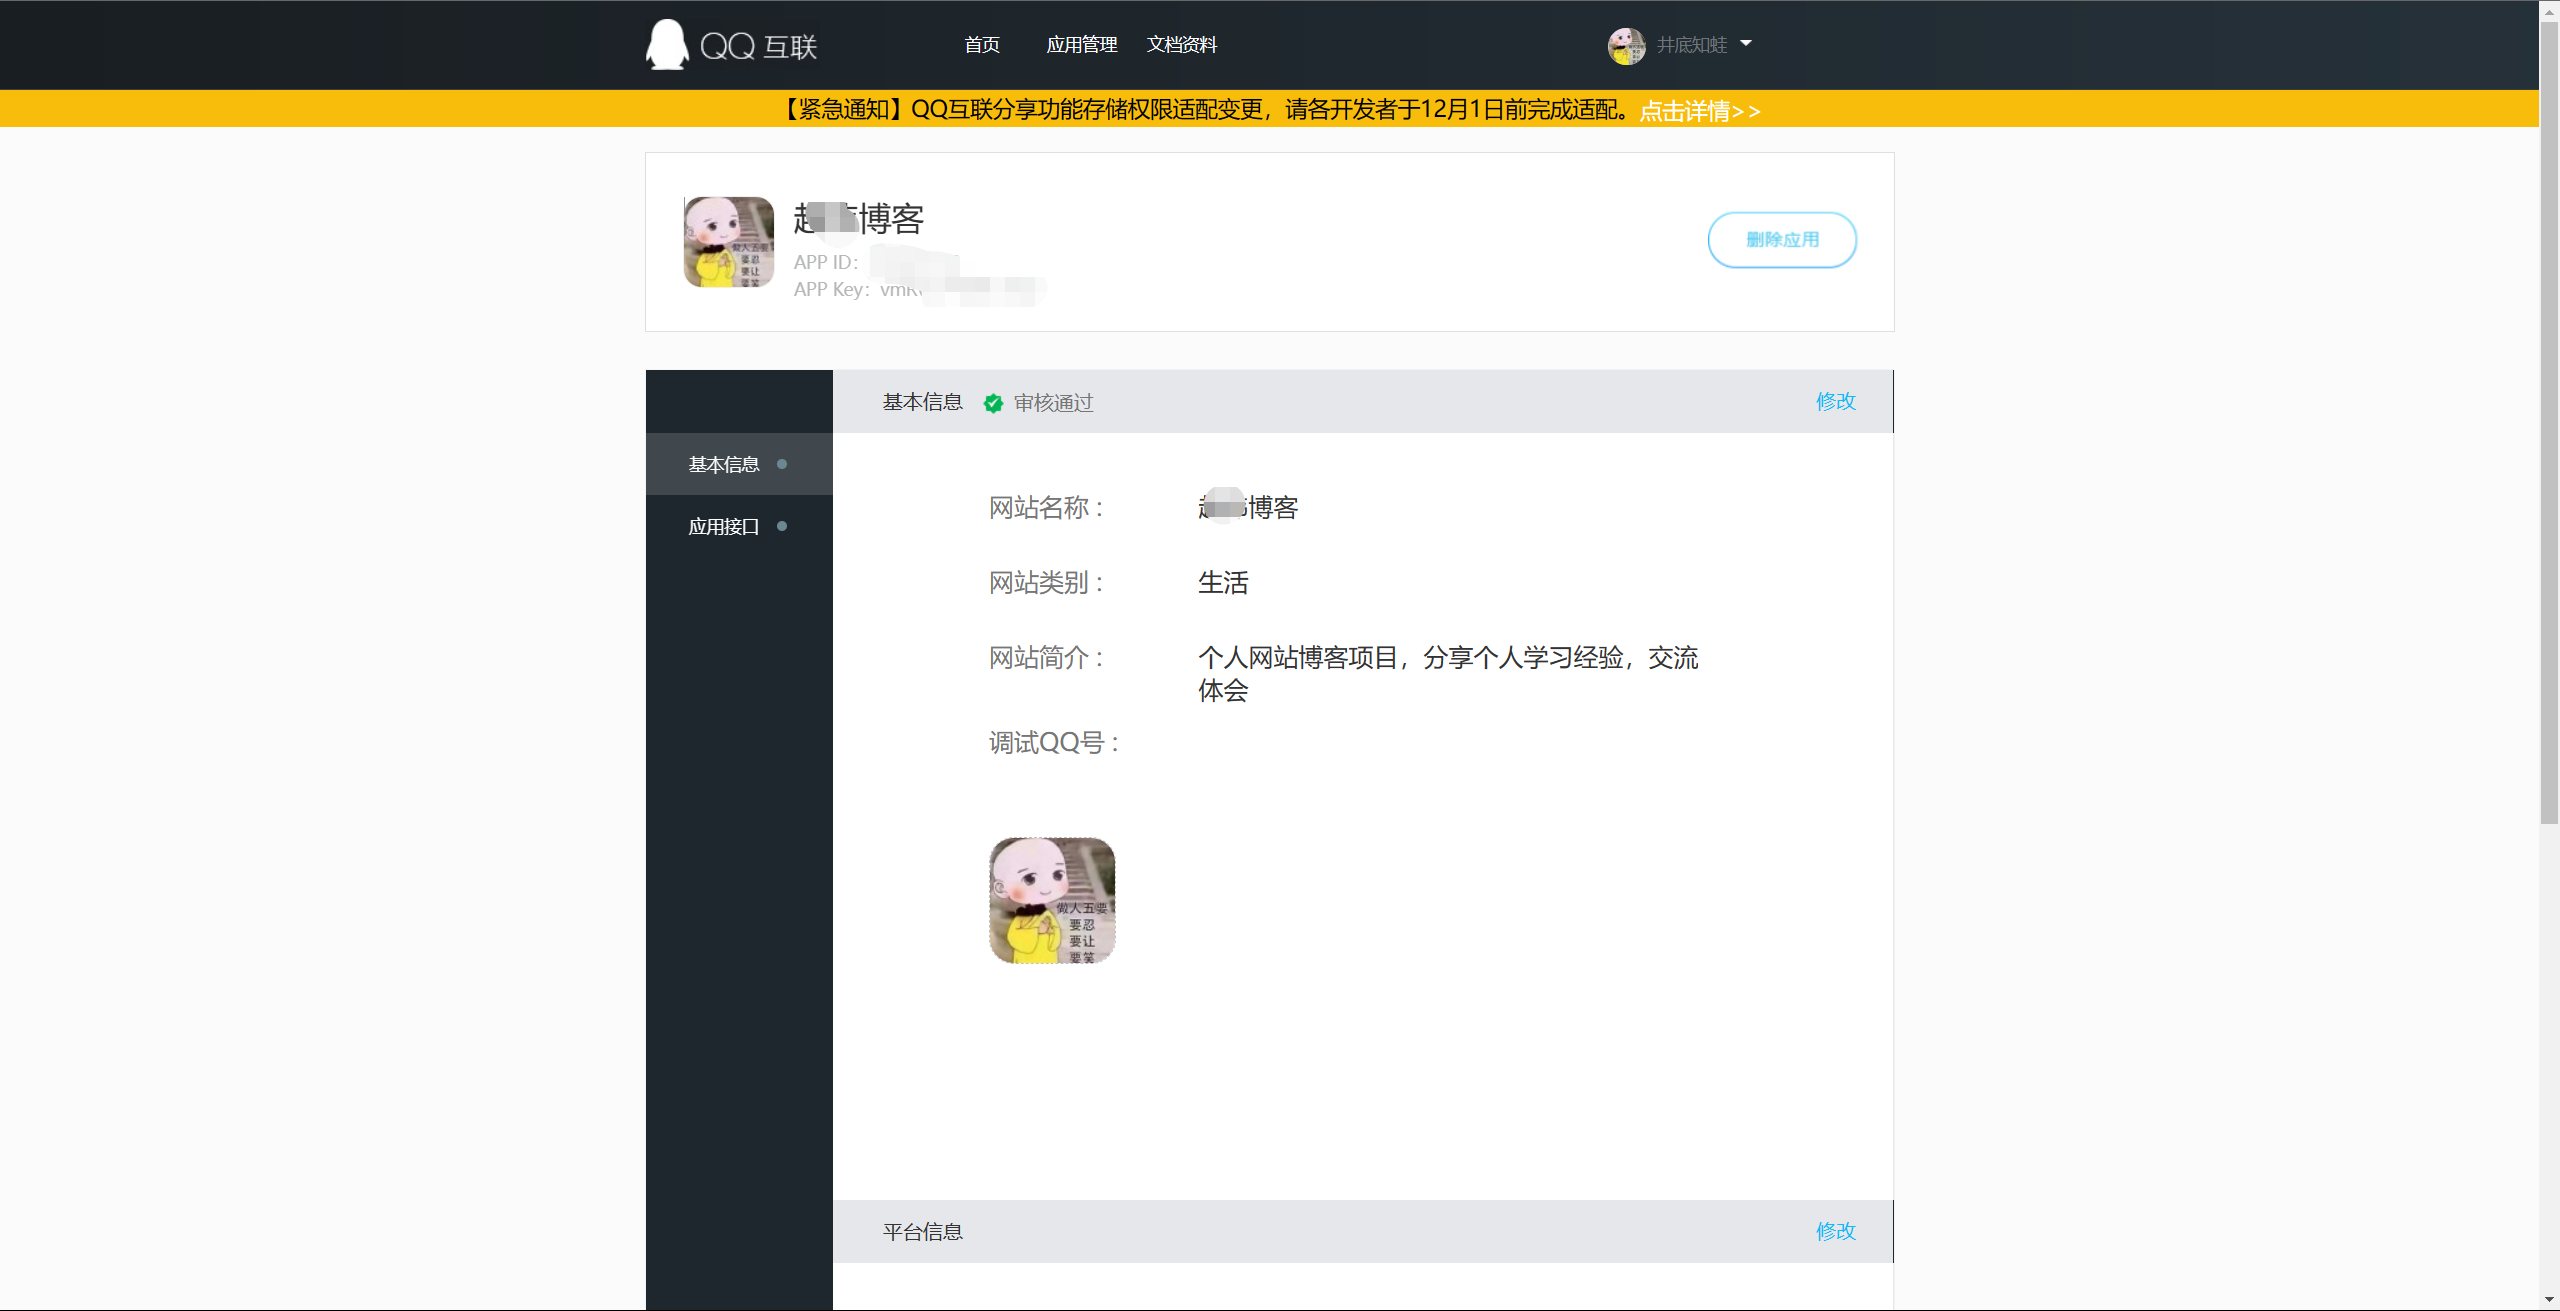Screen dimensions: 2560x1311
Task: Click 修改 in the 平台信息 section
Action: (1835, 1231)
